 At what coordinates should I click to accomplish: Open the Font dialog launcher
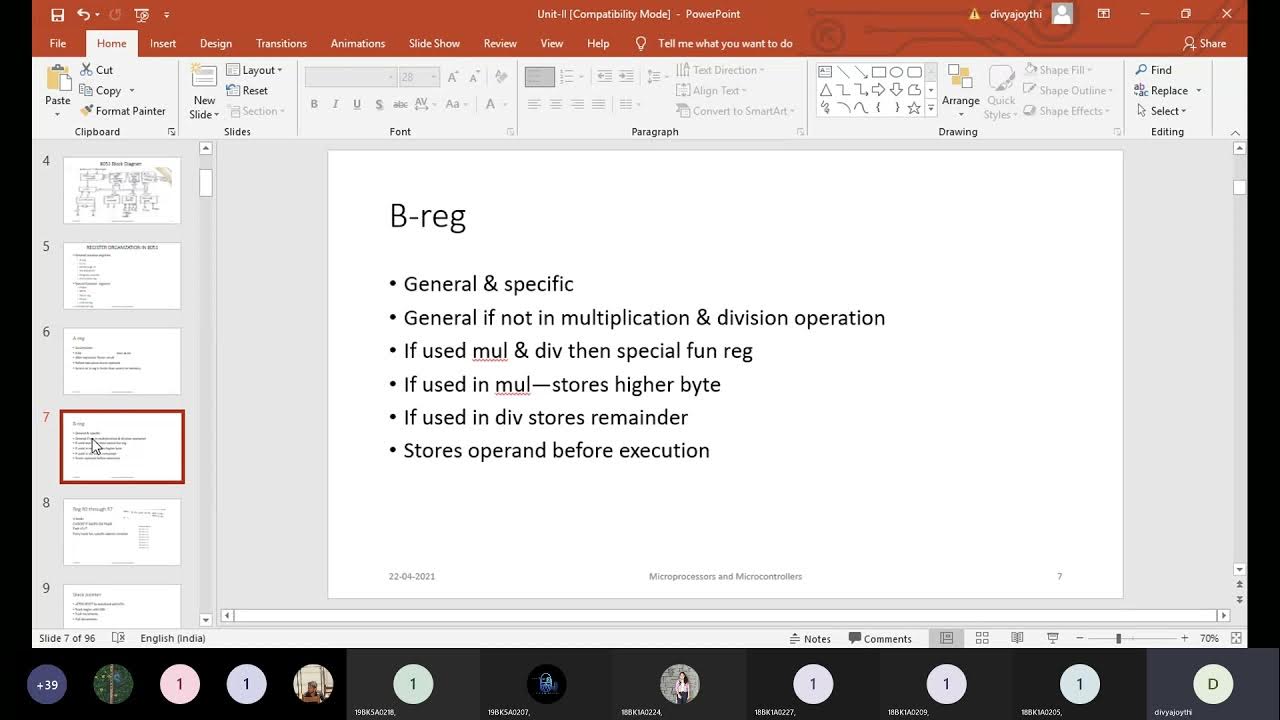click(511, 132)
